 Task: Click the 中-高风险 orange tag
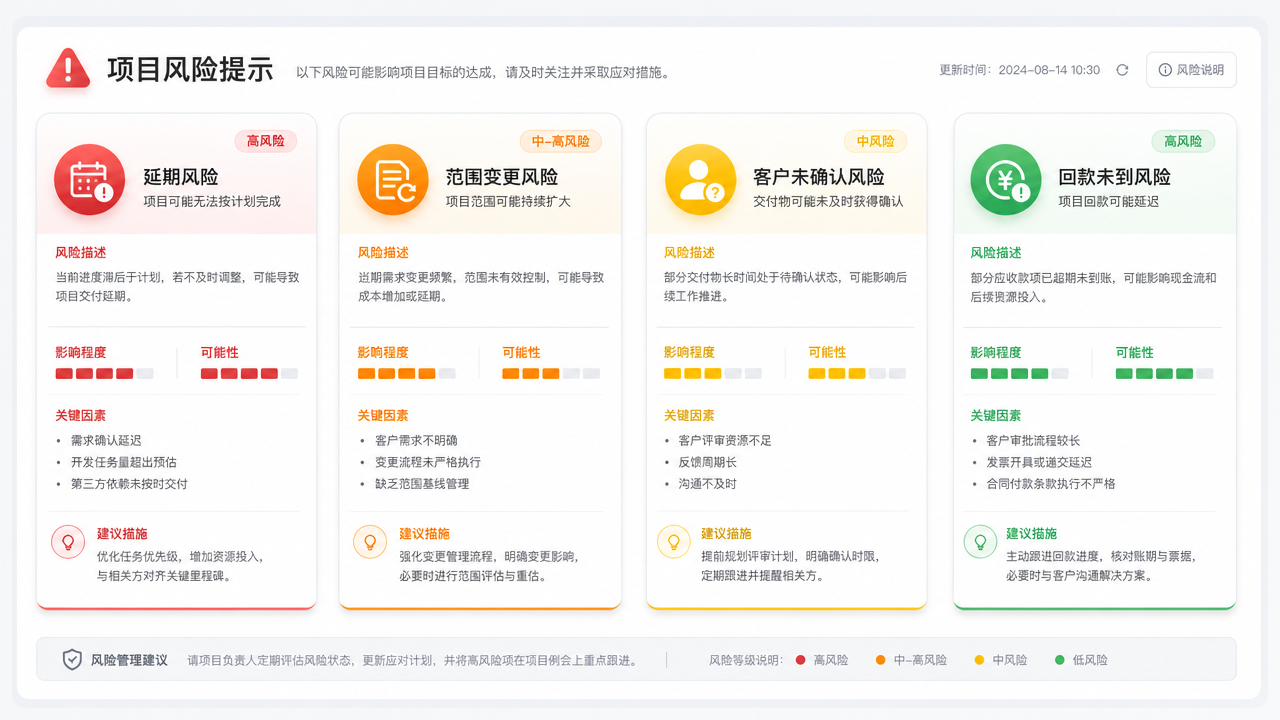[560, 141]
